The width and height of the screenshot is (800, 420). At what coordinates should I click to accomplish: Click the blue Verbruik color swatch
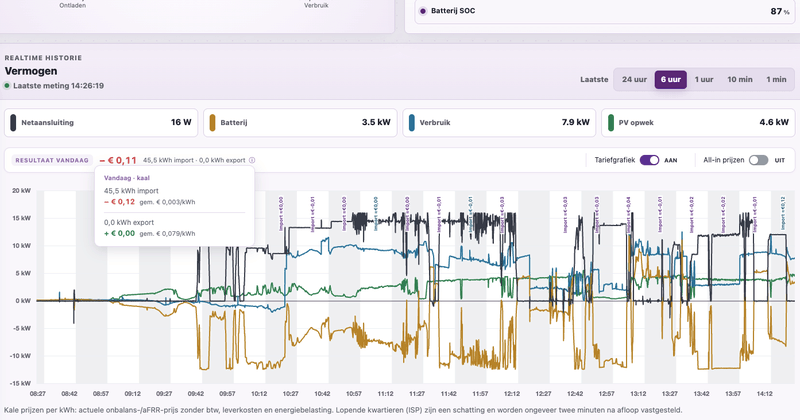point(411,122)
